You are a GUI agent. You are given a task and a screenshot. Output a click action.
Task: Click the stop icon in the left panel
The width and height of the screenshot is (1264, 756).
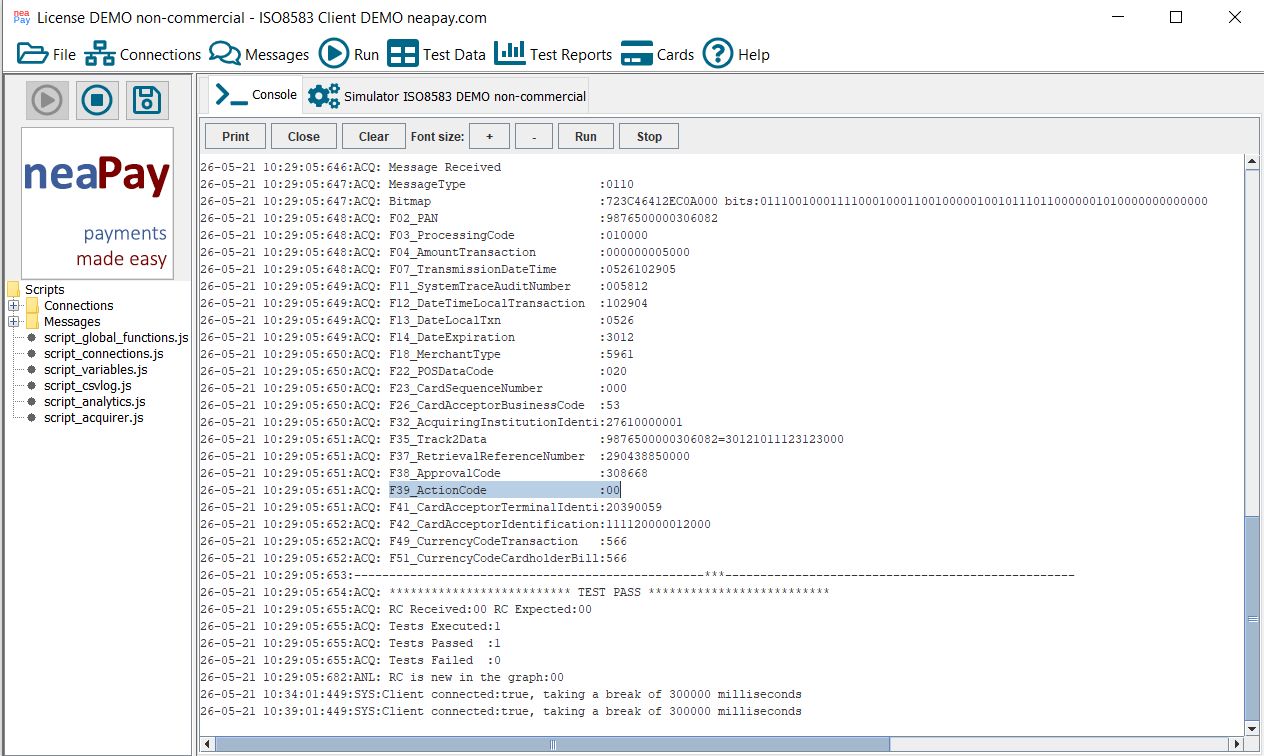tap(97, 100)
